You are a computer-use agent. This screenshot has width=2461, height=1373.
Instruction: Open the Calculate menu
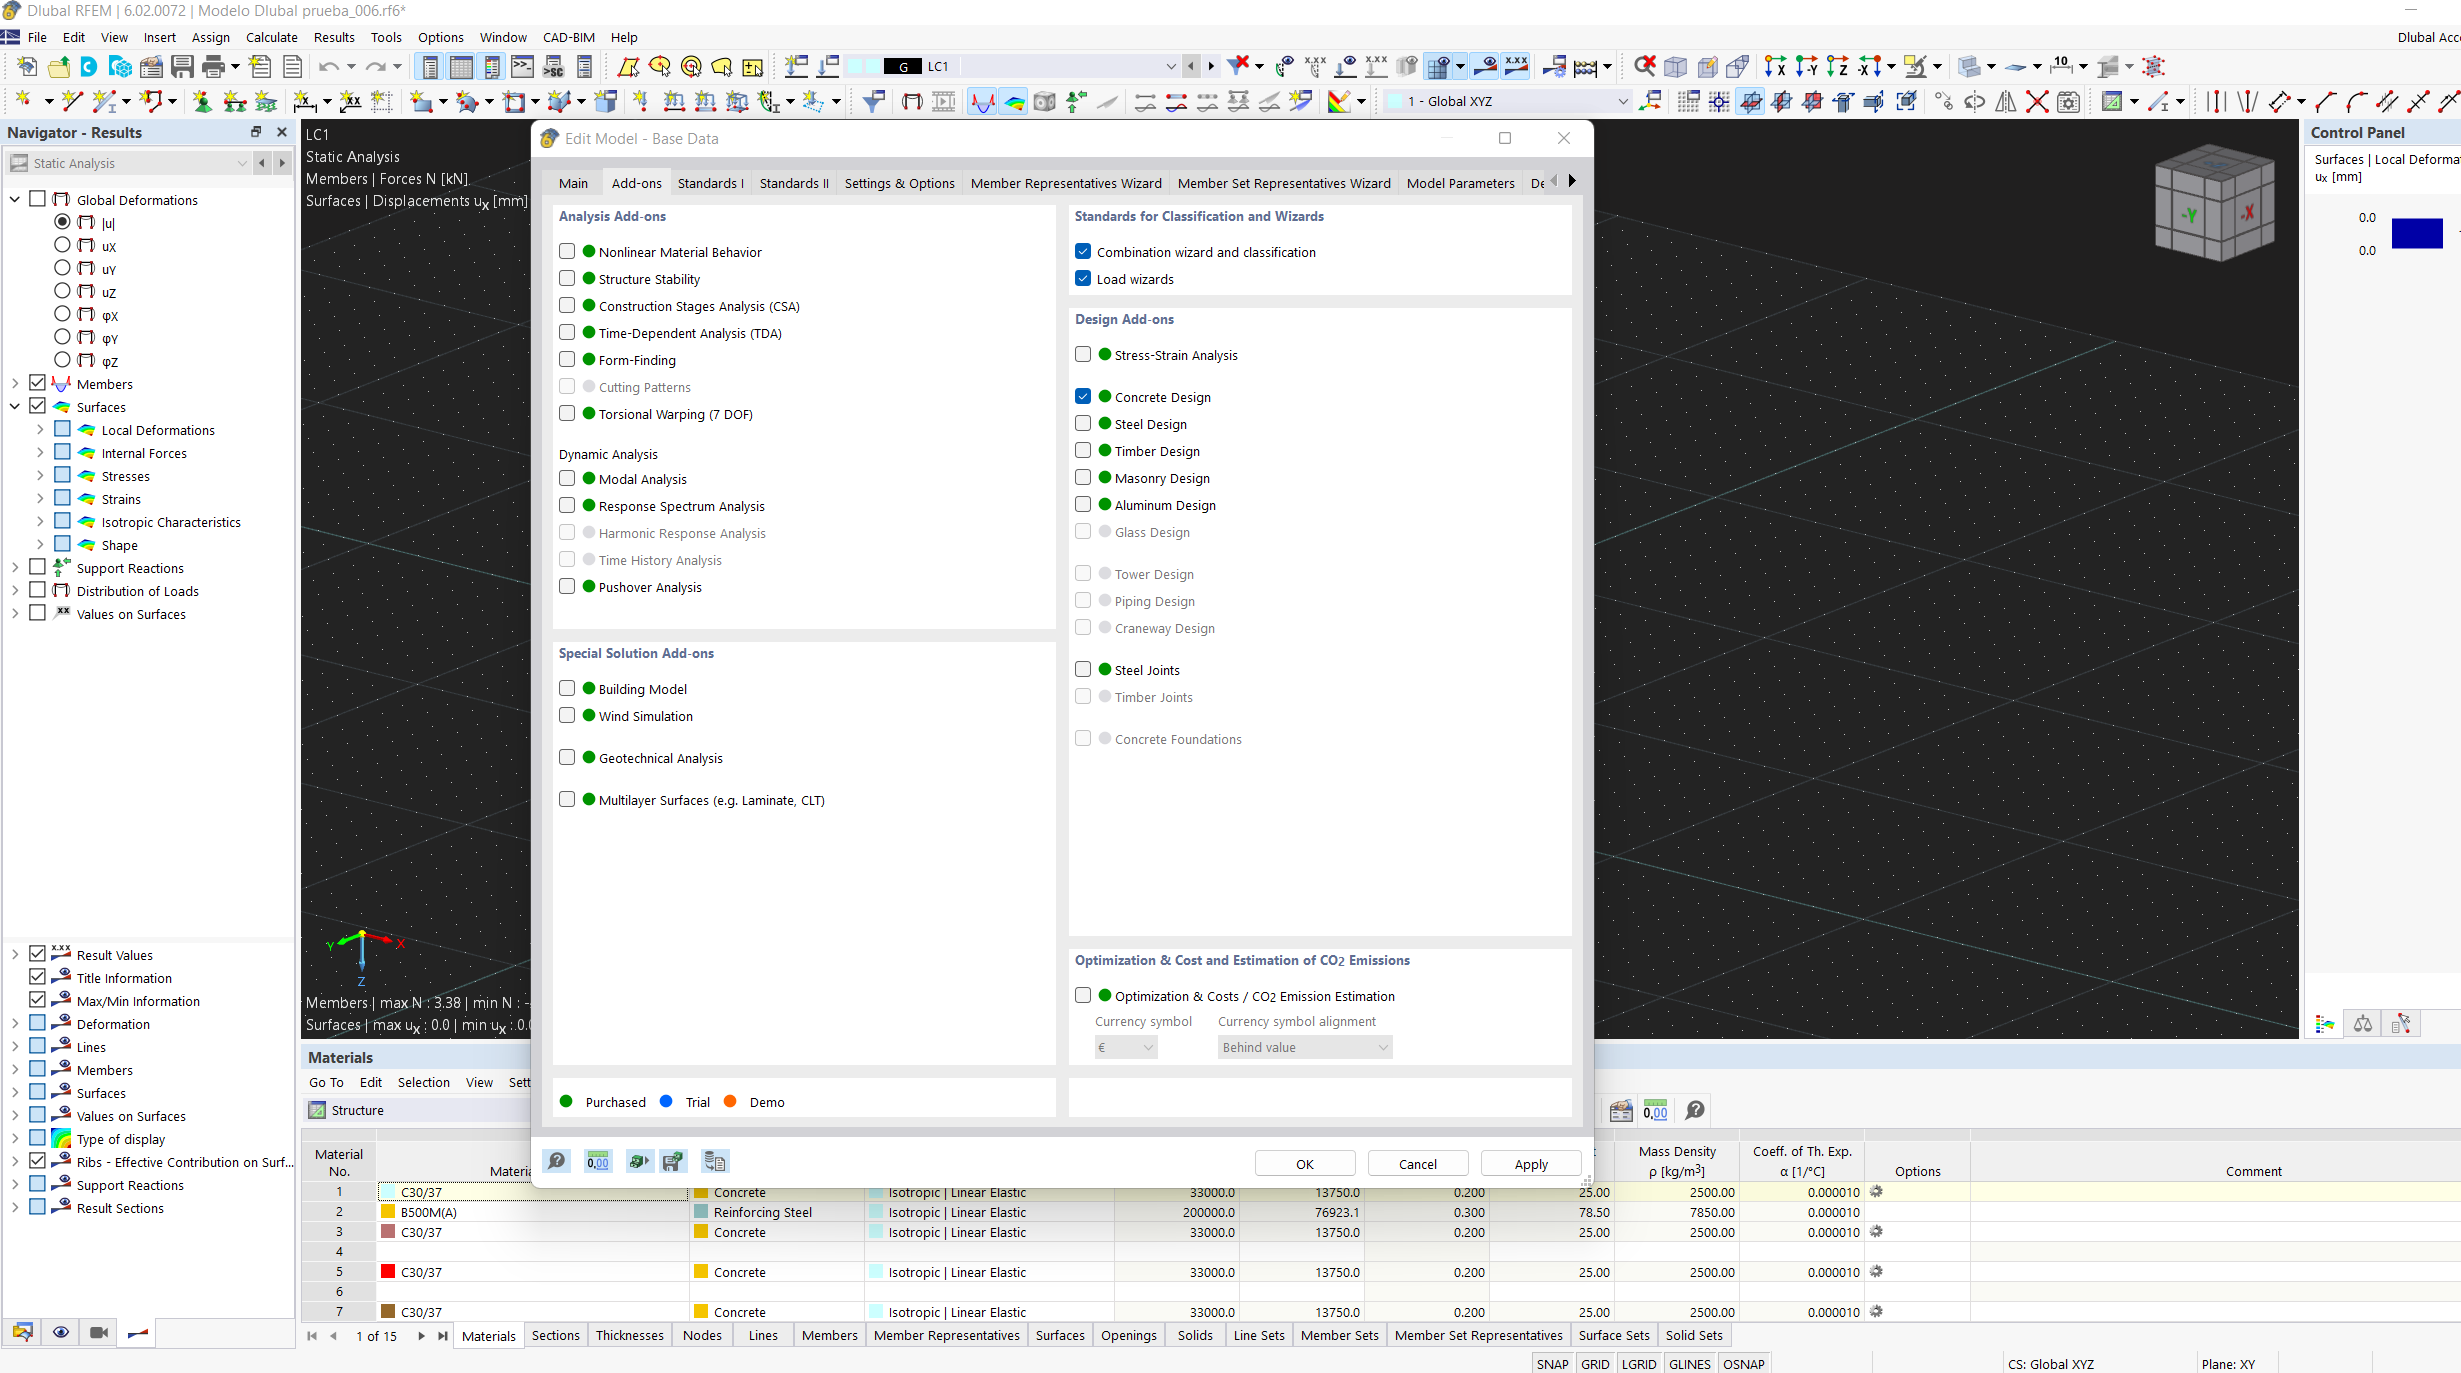click(271, 37)
